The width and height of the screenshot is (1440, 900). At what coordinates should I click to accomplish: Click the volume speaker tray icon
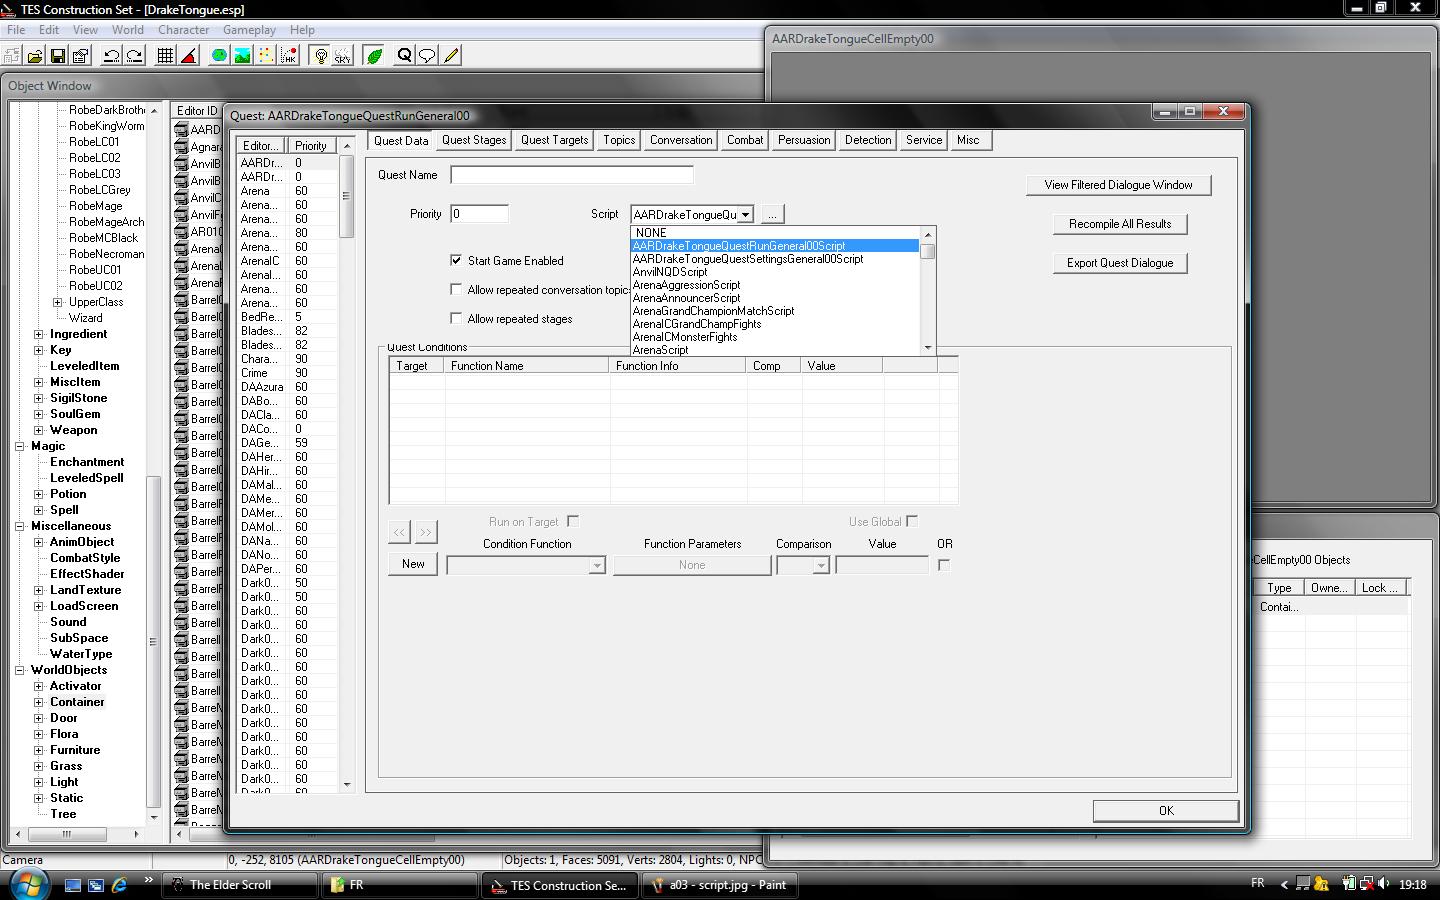[x=1383, y=884]
